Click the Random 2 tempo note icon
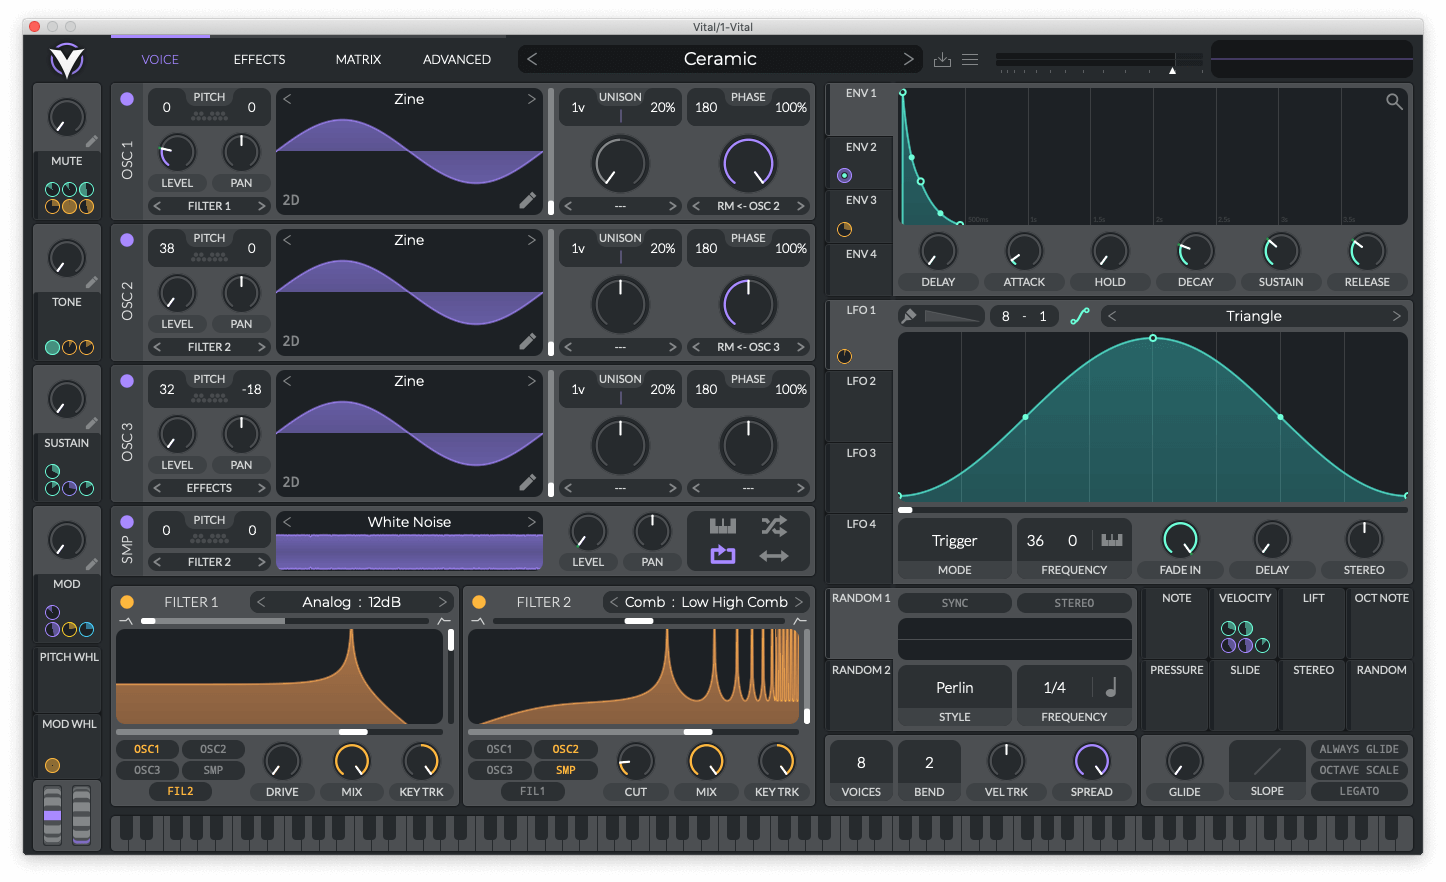1446x882 pixels. [1111, 687]
